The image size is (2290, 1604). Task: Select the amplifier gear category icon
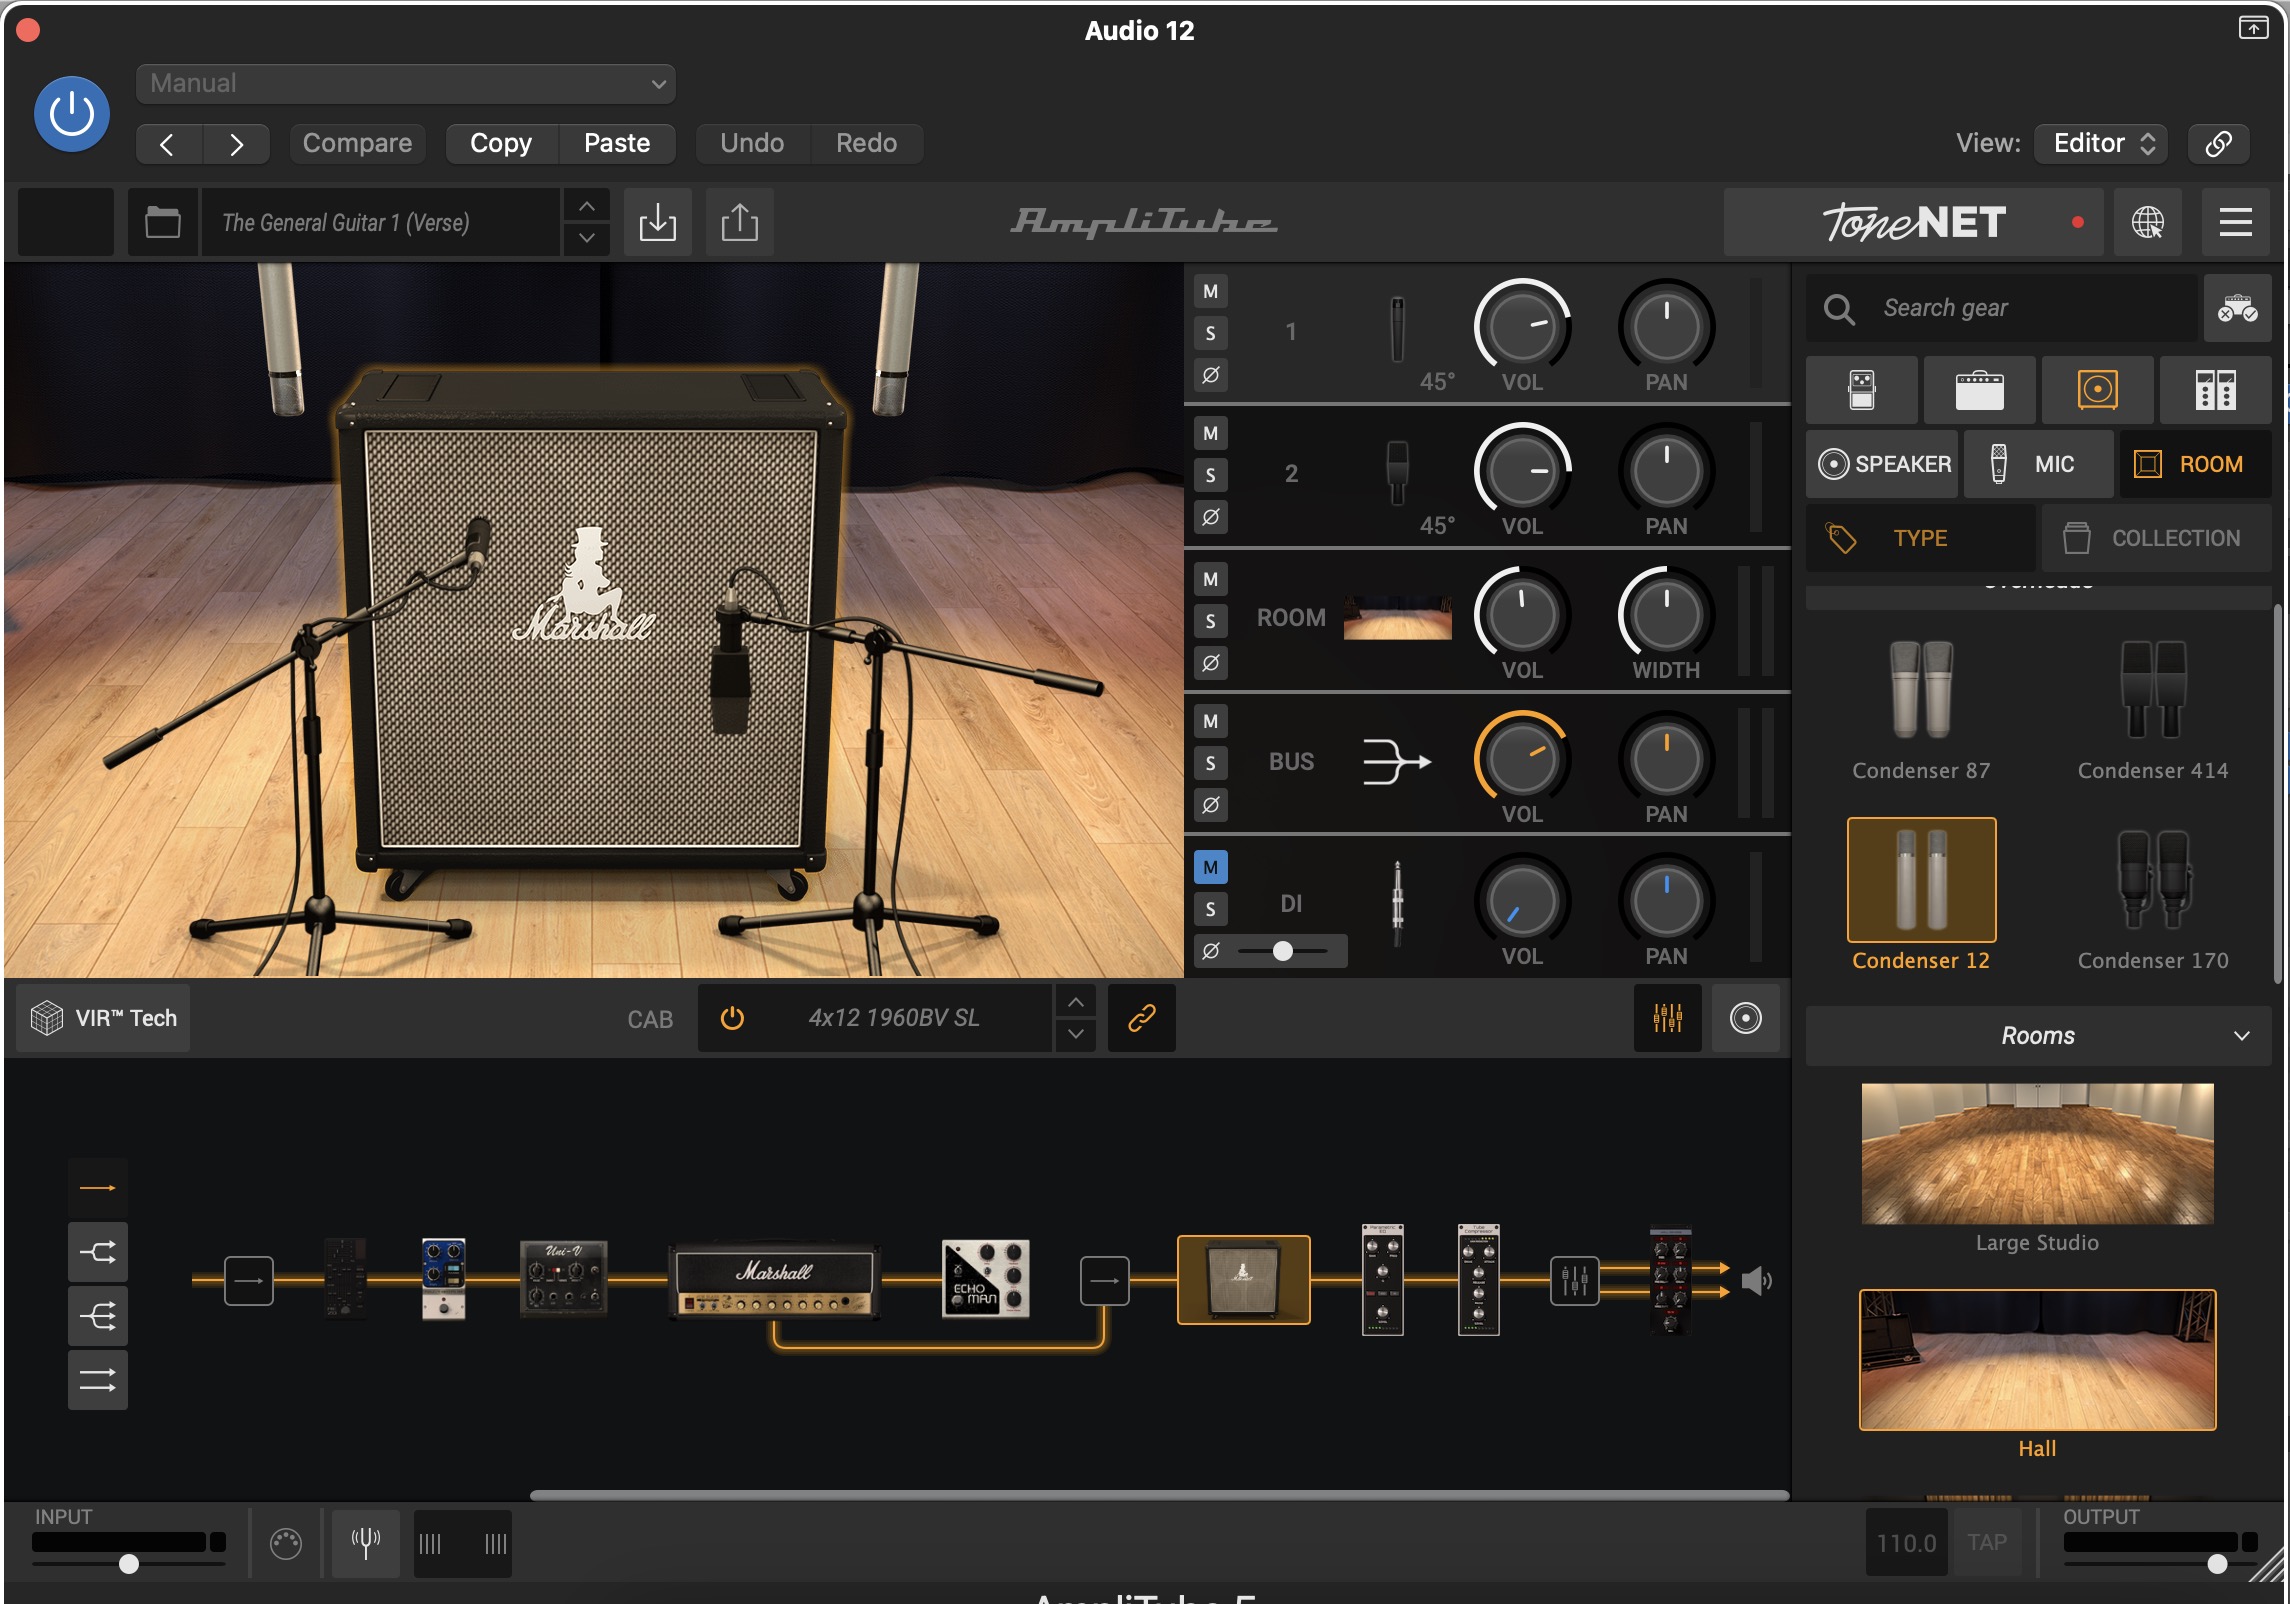[1980, 390]
